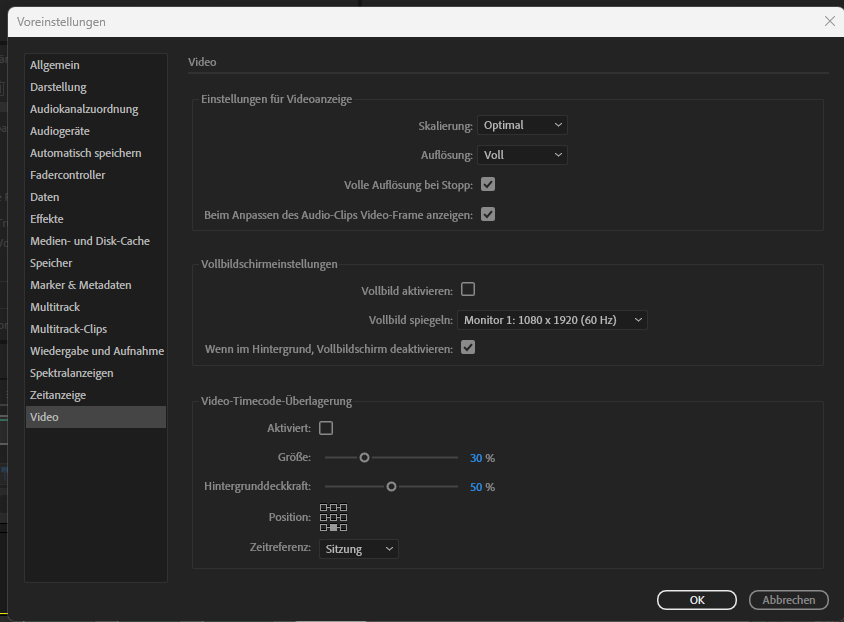Open the Auflösung dropdown showing Voll
This screenshot has height=622, width=844.
tap(522, 155)
